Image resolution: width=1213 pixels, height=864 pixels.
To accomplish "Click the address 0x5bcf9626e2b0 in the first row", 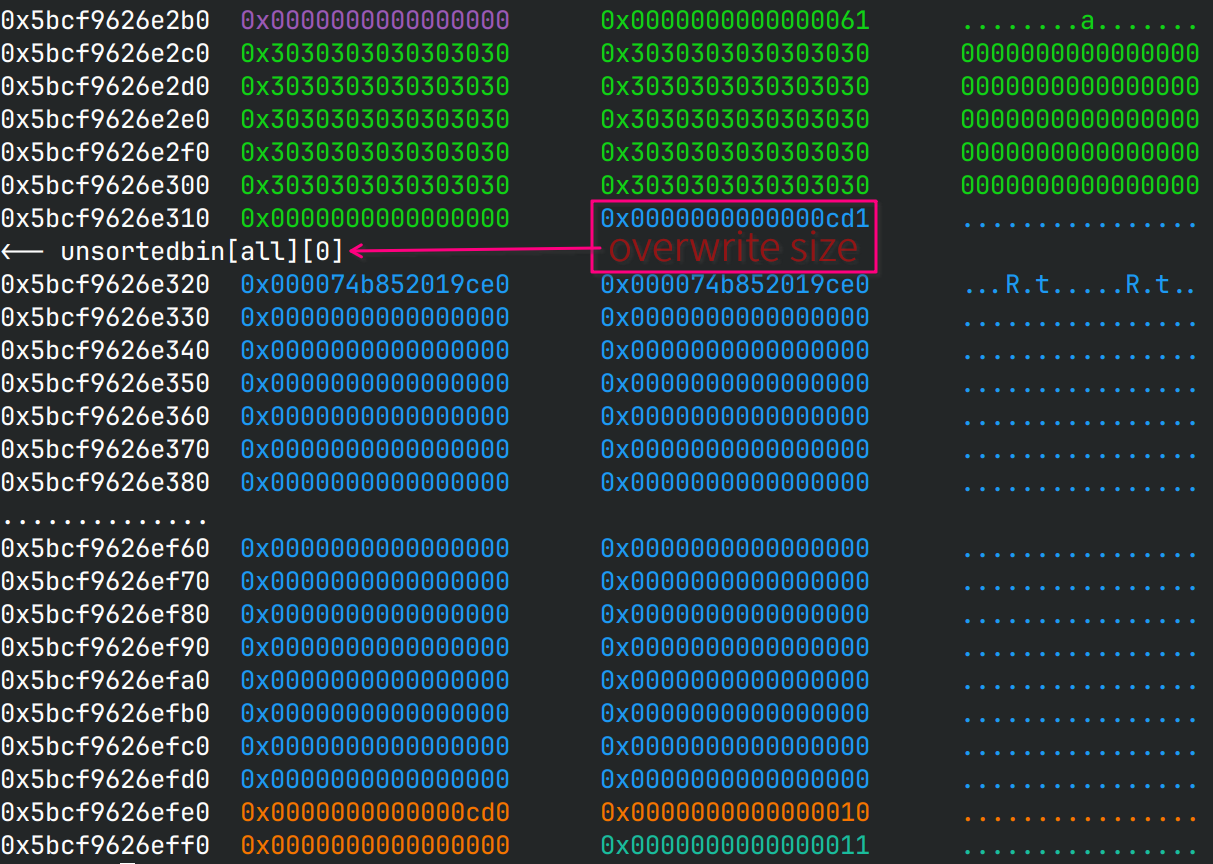I will [105, 20].
